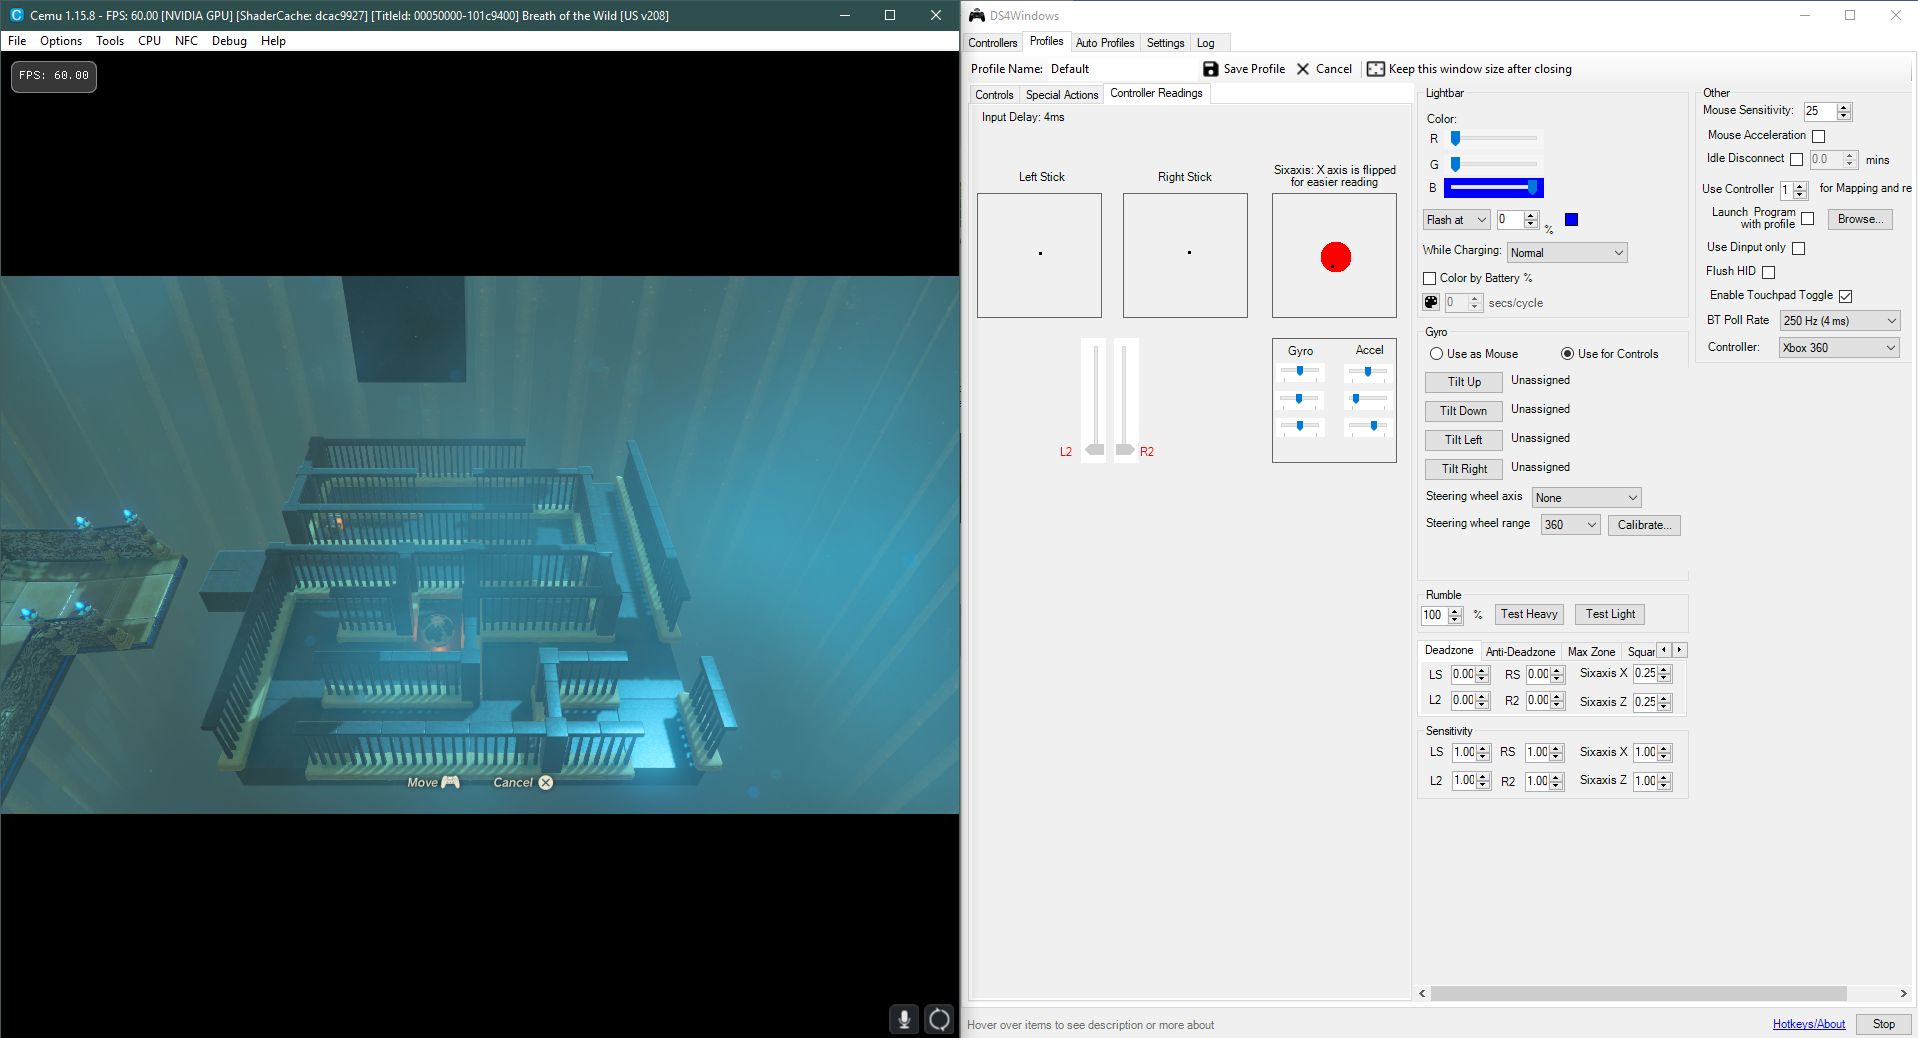Enable Use Dinput only checkbox
This screenshot has height=1038, width=1918.
(x=1799, y=248)
